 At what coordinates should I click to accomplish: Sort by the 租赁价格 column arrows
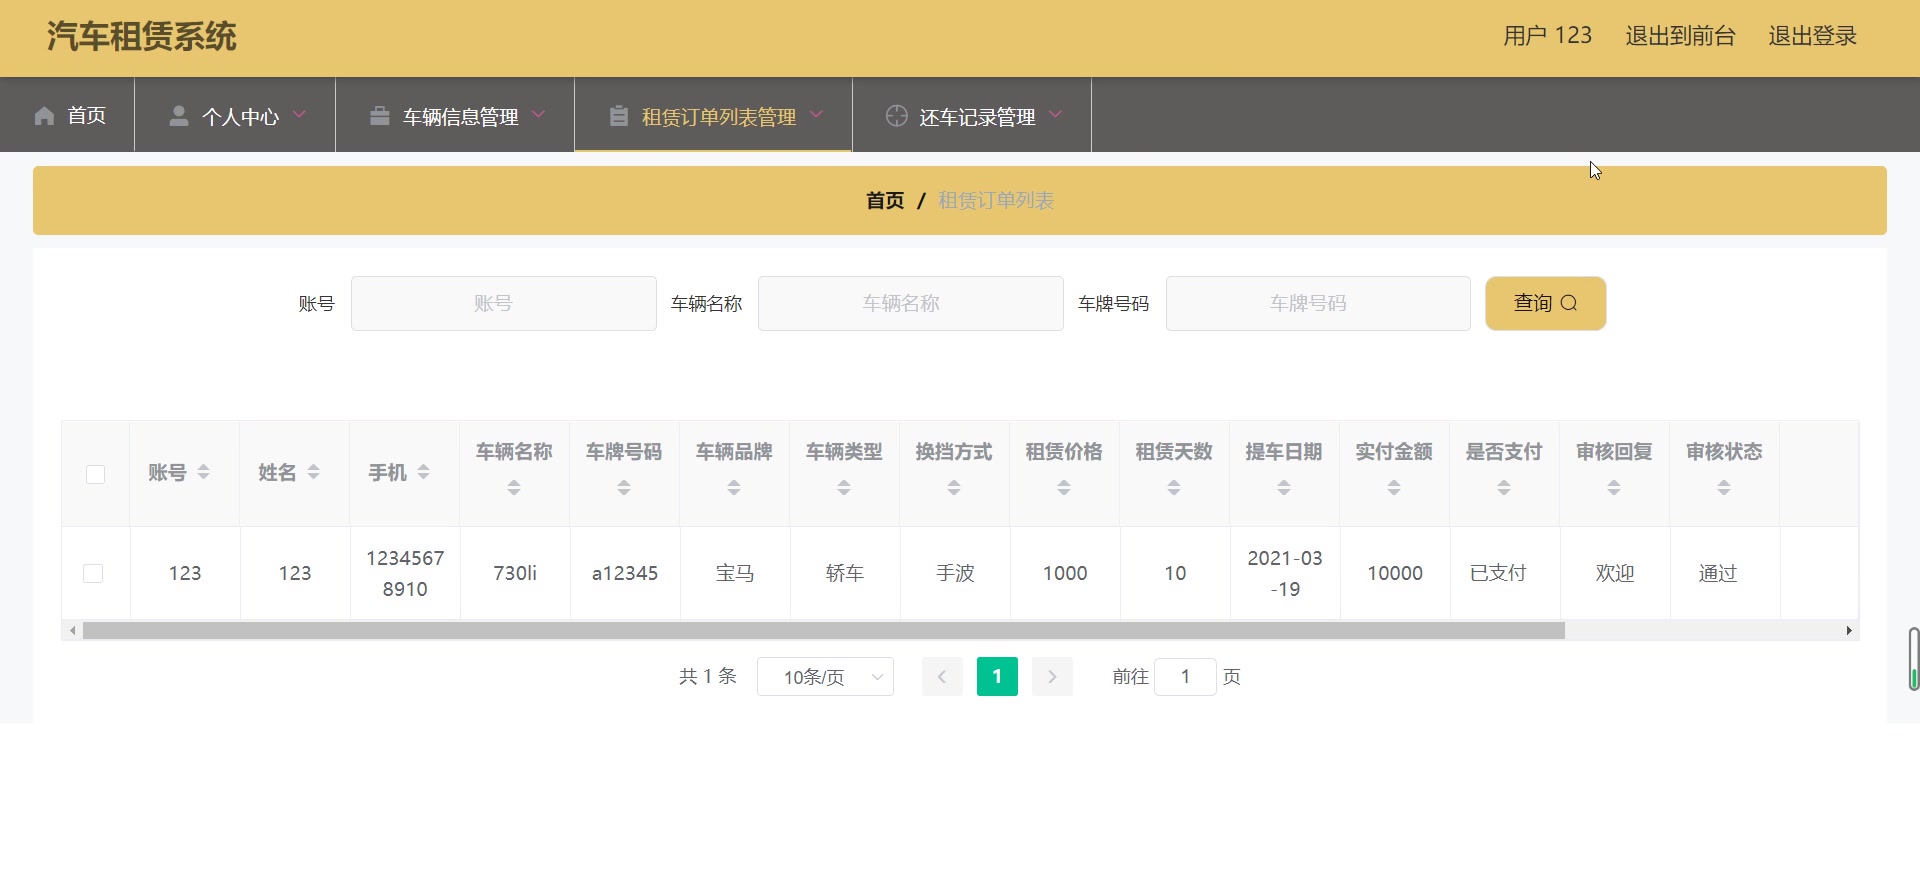[x=1064, y=488]
